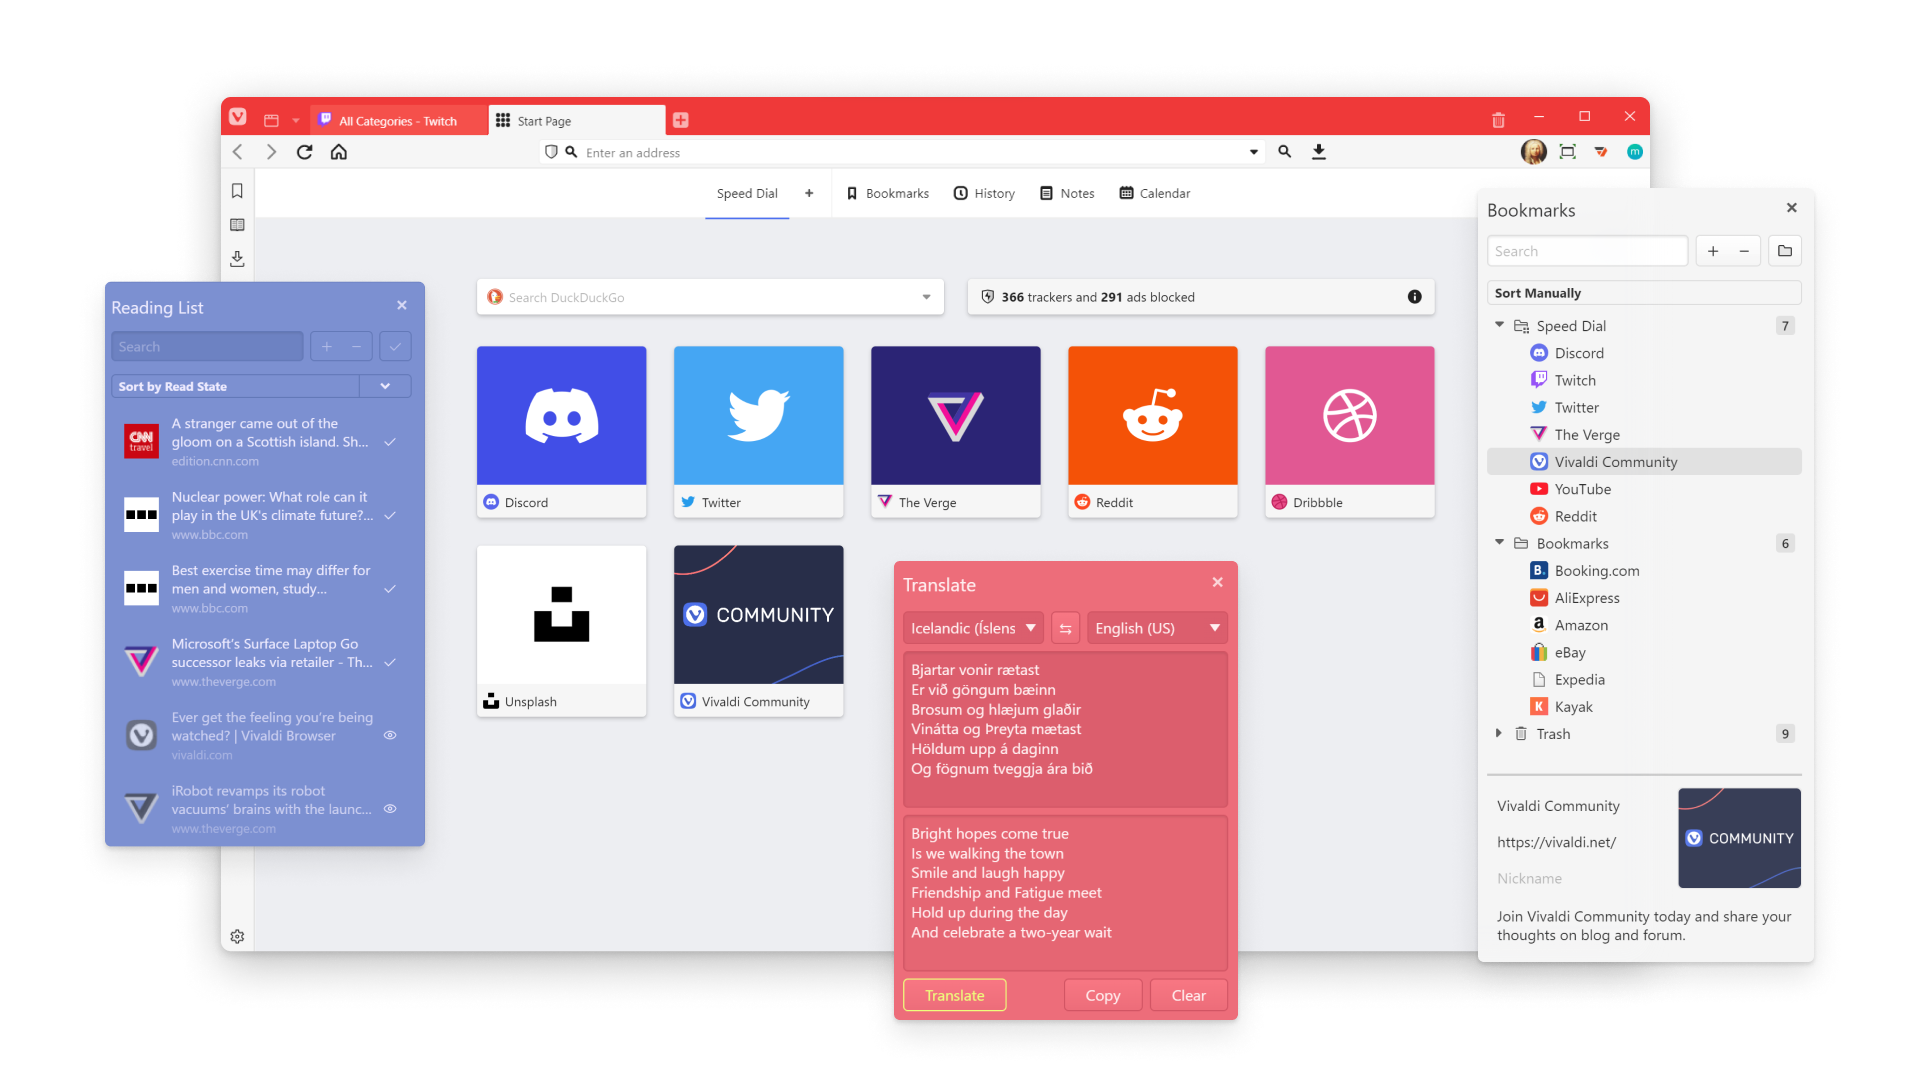The width and height of the screenshot is (1920, 1080).
Task: Click the Speed Dial add tab button
Action: click(810, 194)
